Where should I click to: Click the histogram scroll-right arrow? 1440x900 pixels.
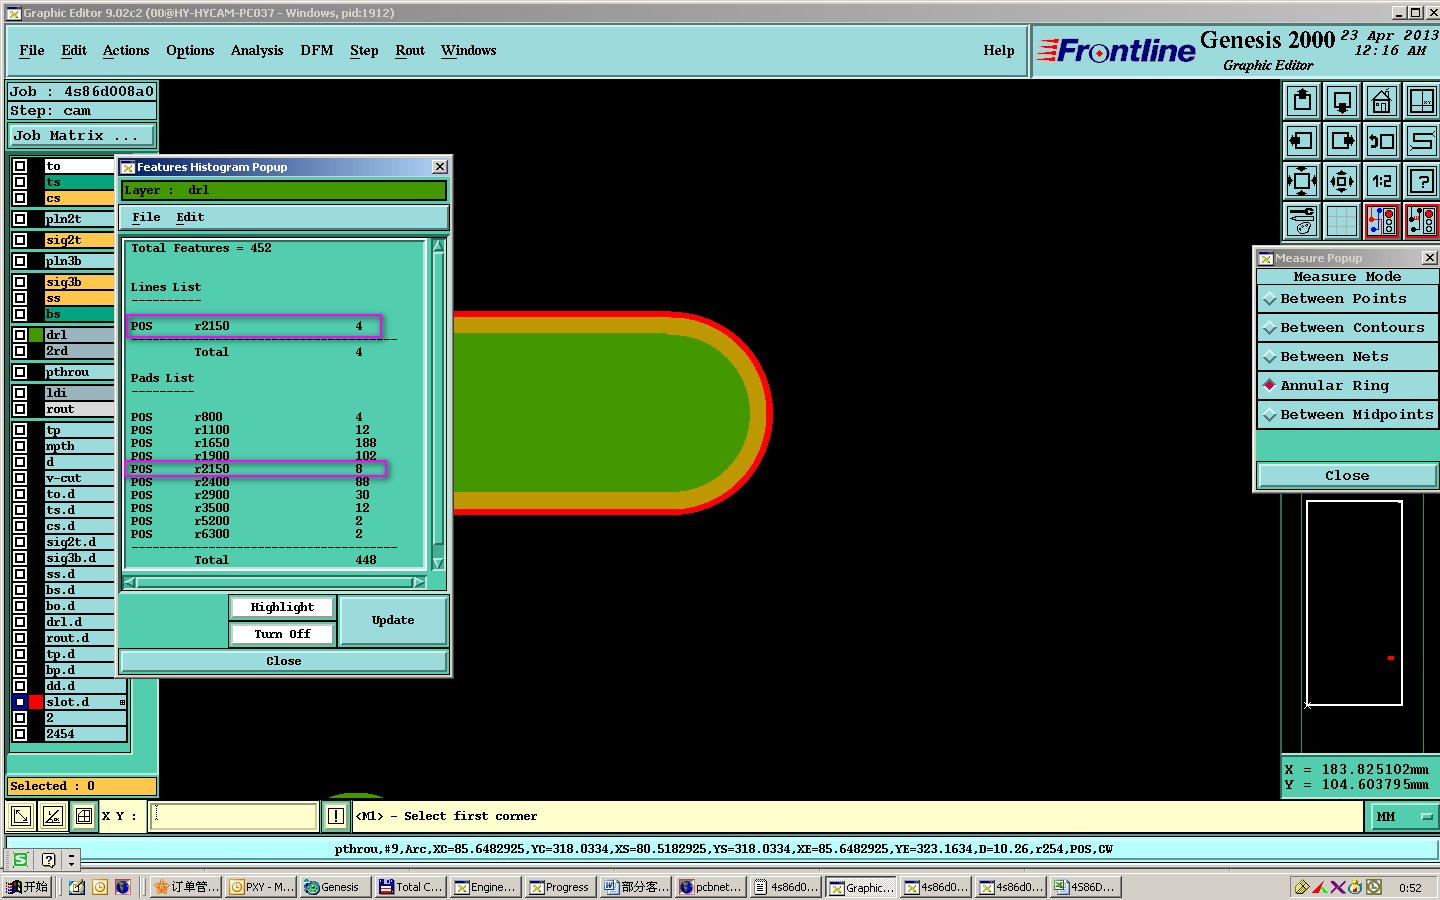click(x=420, y=582)
